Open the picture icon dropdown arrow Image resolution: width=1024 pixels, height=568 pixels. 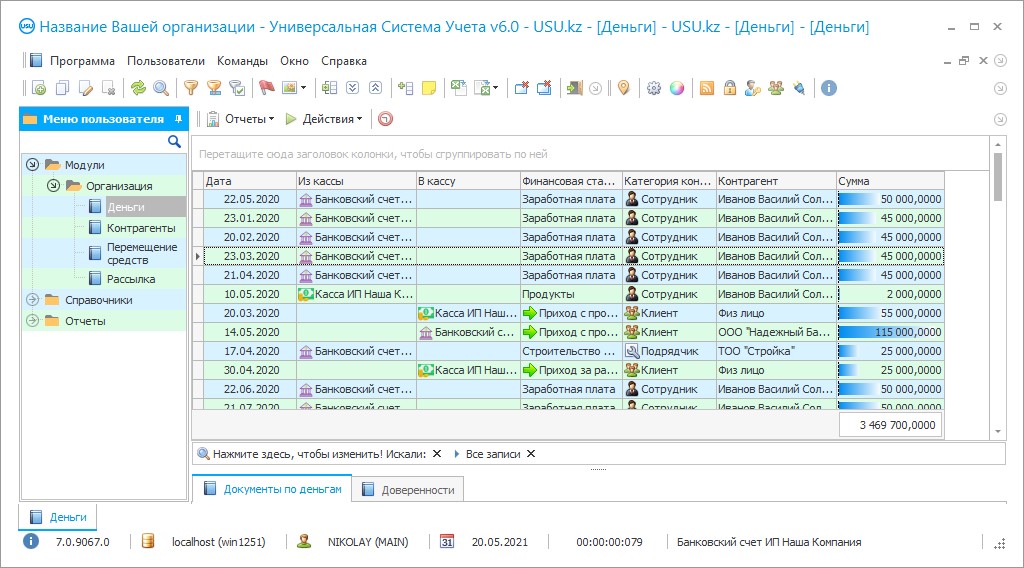304,88
